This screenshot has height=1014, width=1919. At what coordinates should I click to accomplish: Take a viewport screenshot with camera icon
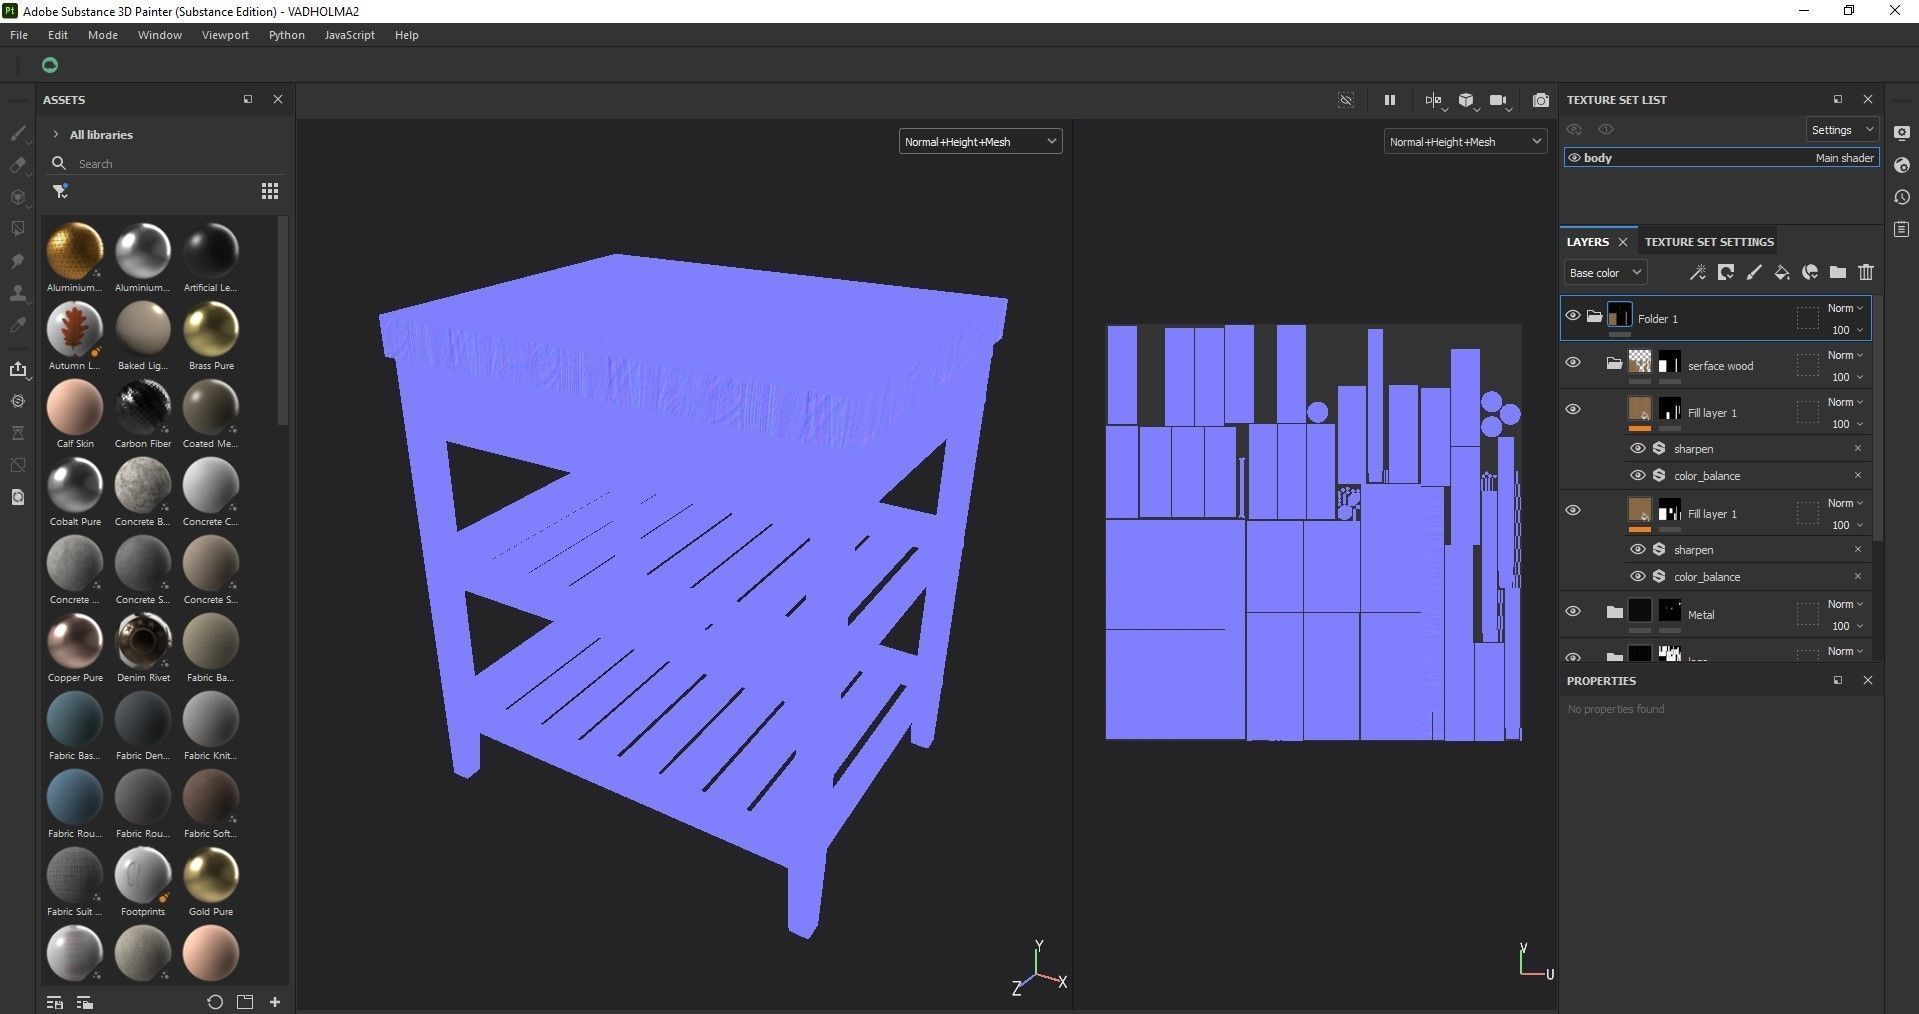[x=1541, y=100]
